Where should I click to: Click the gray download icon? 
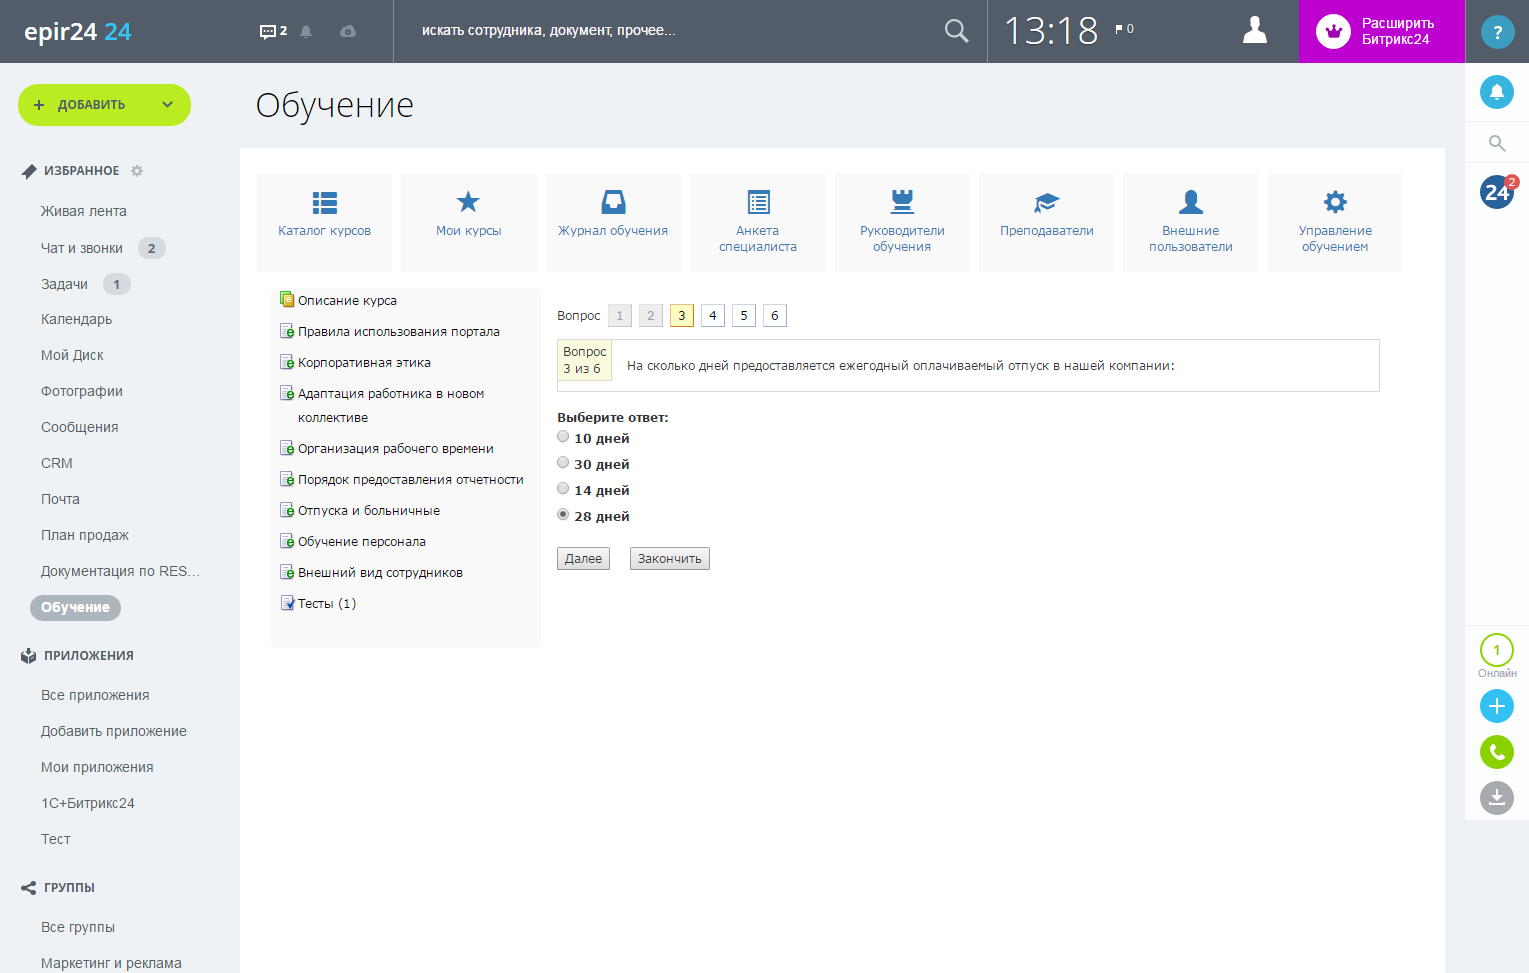1497,798
